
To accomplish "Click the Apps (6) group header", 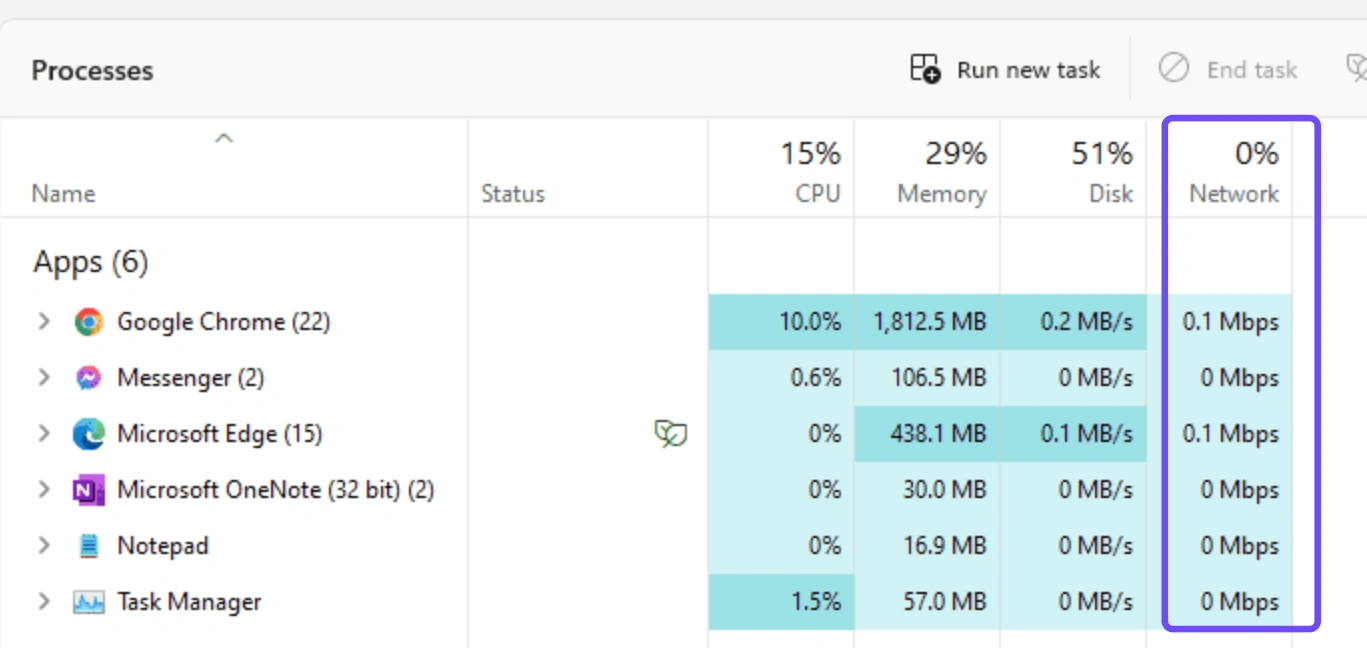I will click(91, 262).
